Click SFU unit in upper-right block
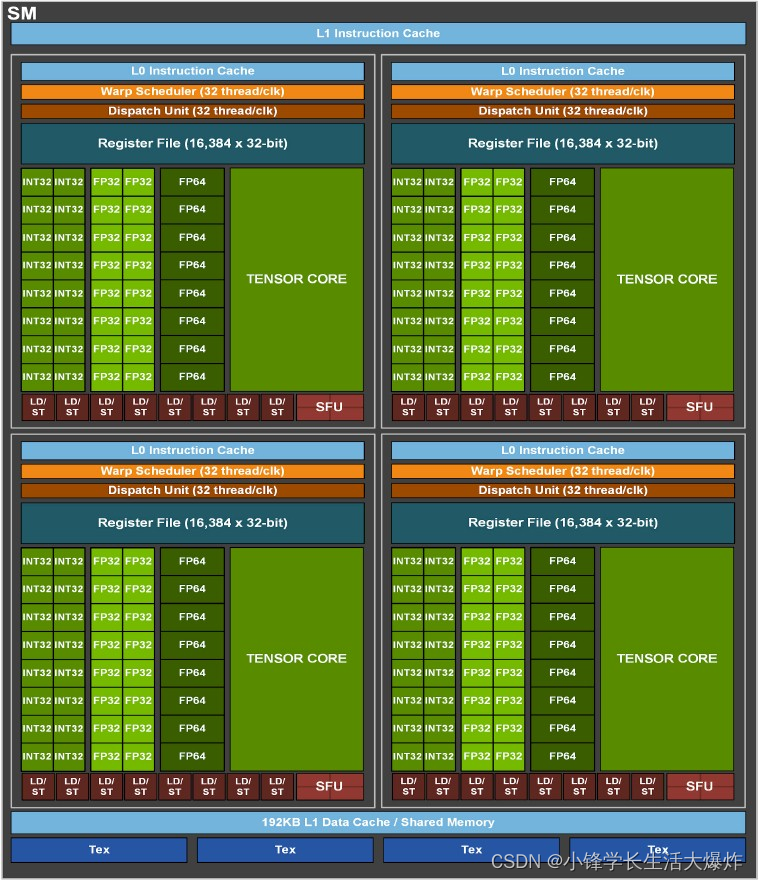 tap(699, 407)
